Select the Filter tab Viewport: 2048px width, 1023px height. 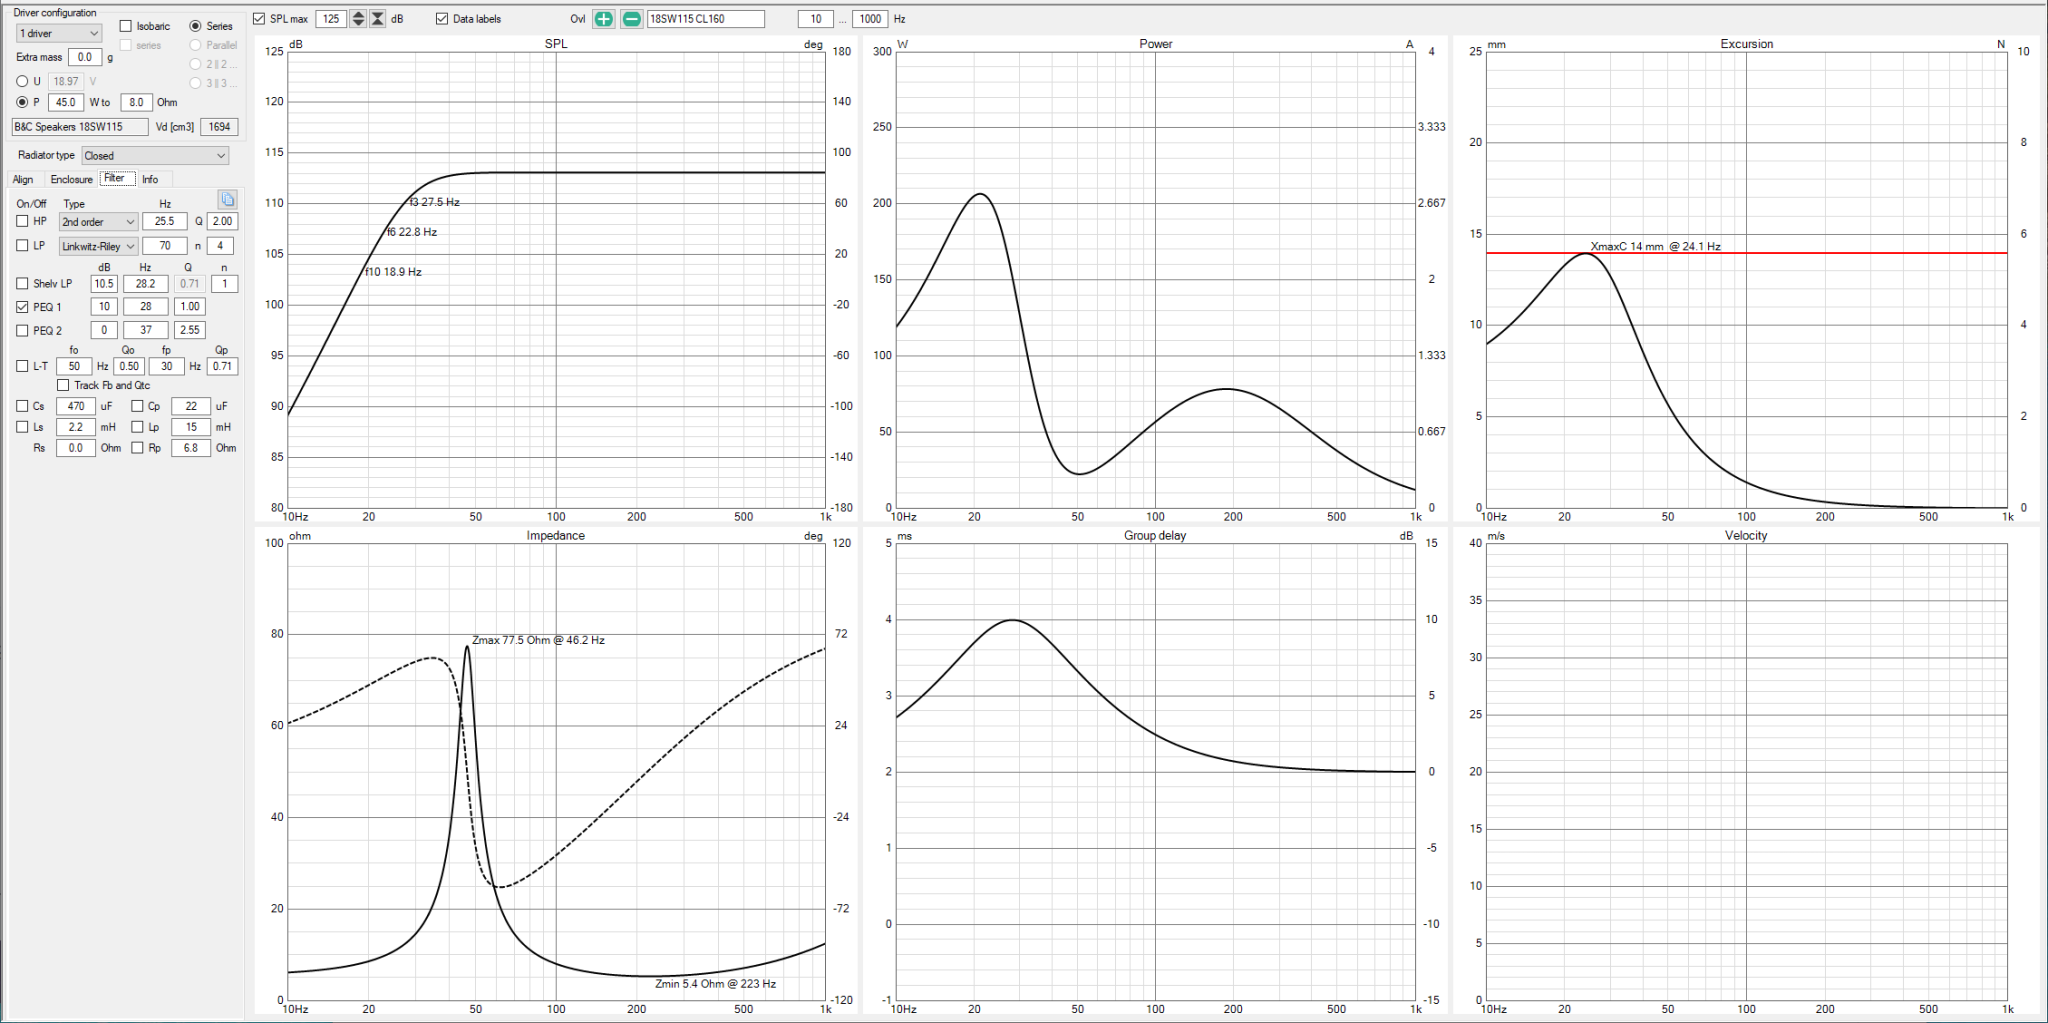115,178
